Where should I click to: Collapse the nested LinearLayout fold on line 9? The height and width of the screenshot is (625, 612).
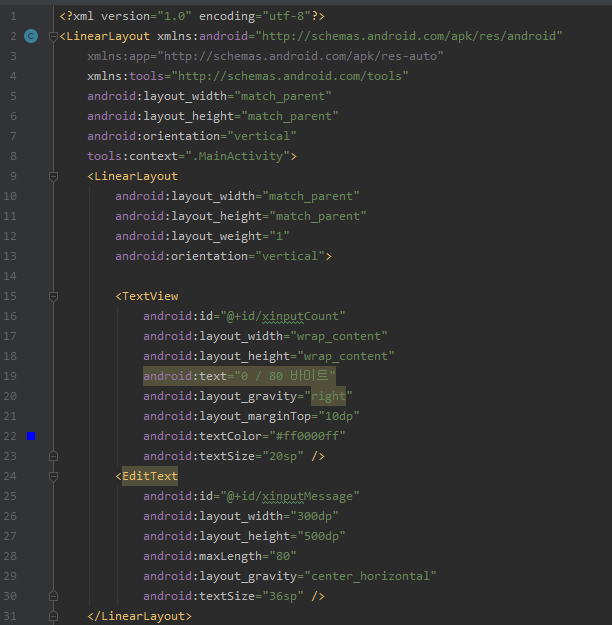[53, 176]
